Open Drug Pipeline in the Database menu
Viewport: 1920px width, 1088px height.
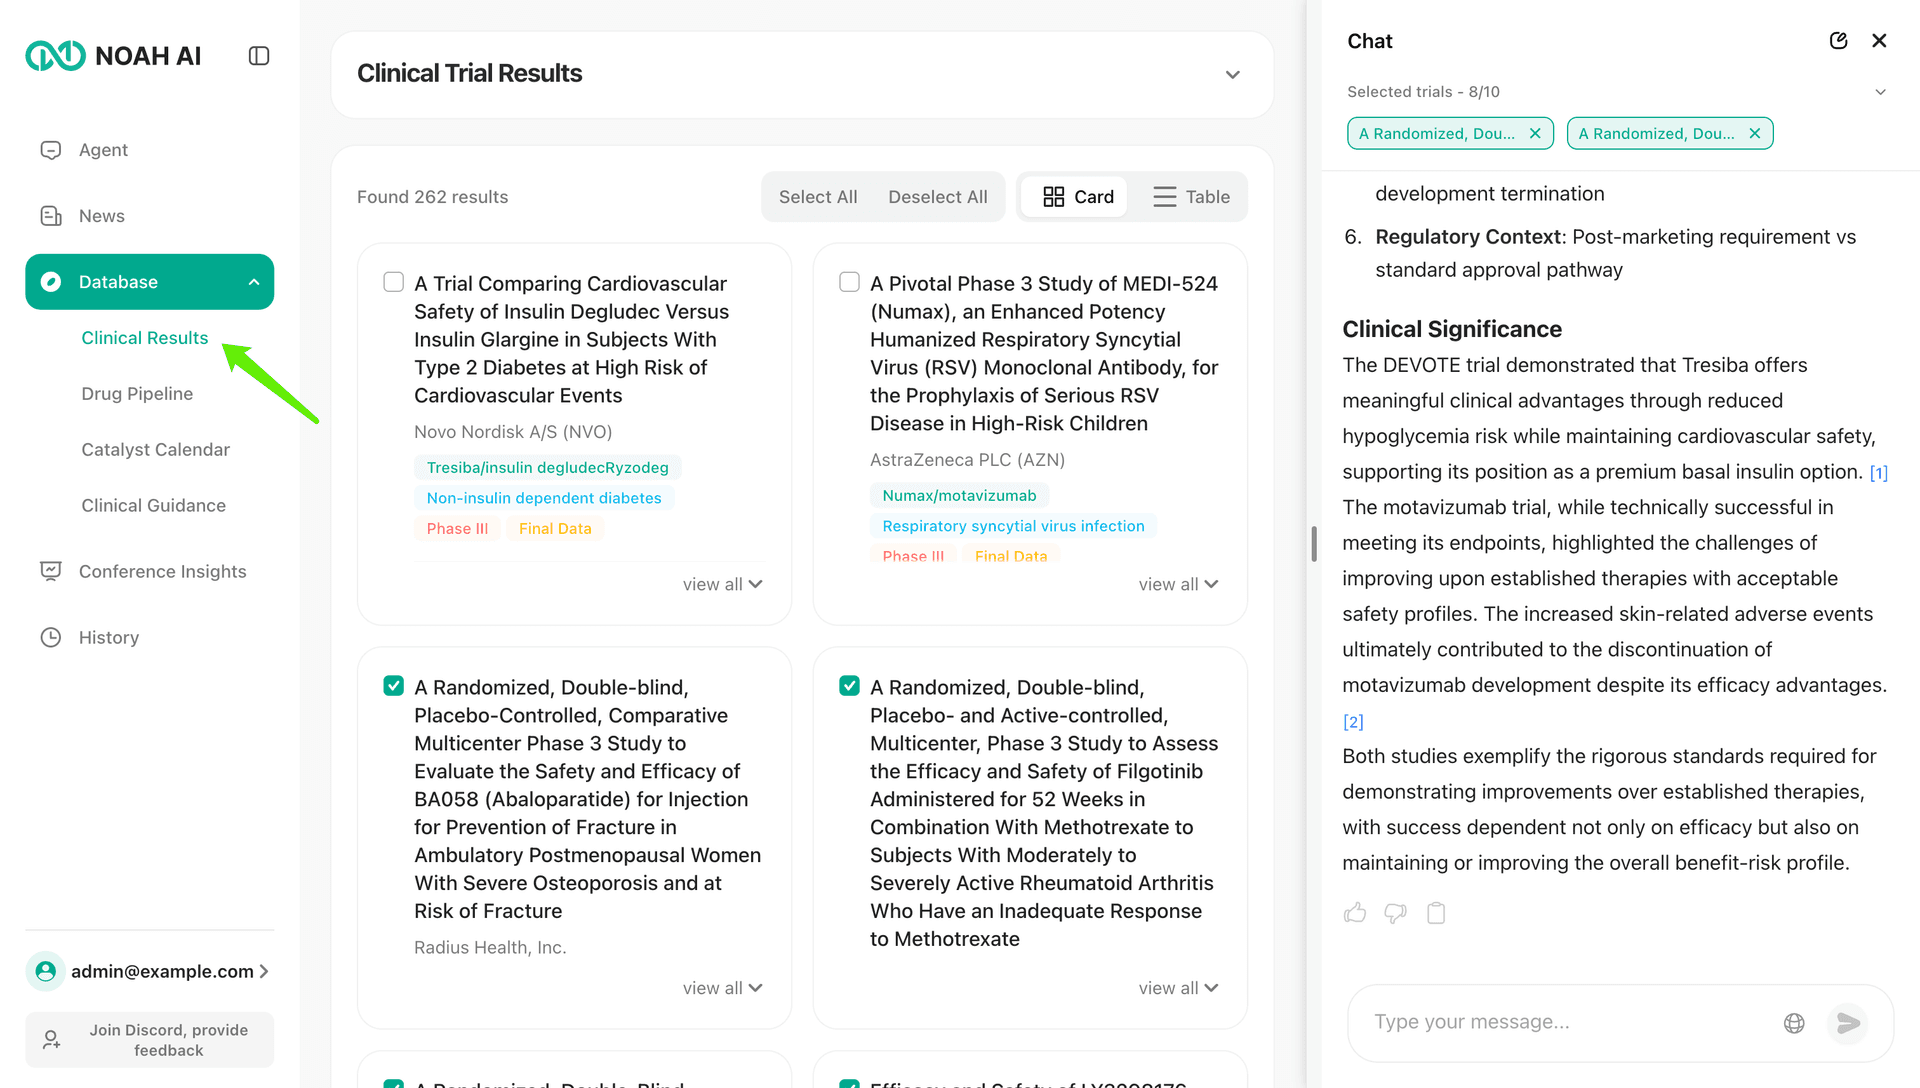coord(137,393)
